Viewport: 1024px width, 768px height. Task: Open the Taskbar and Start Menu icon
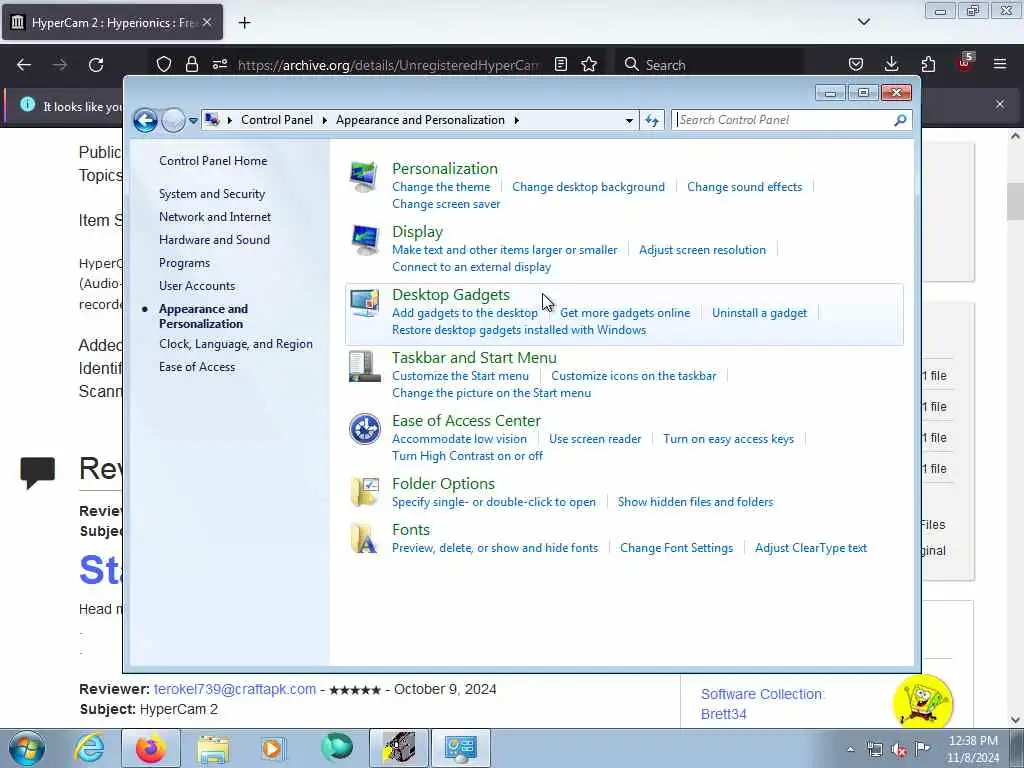364,366
